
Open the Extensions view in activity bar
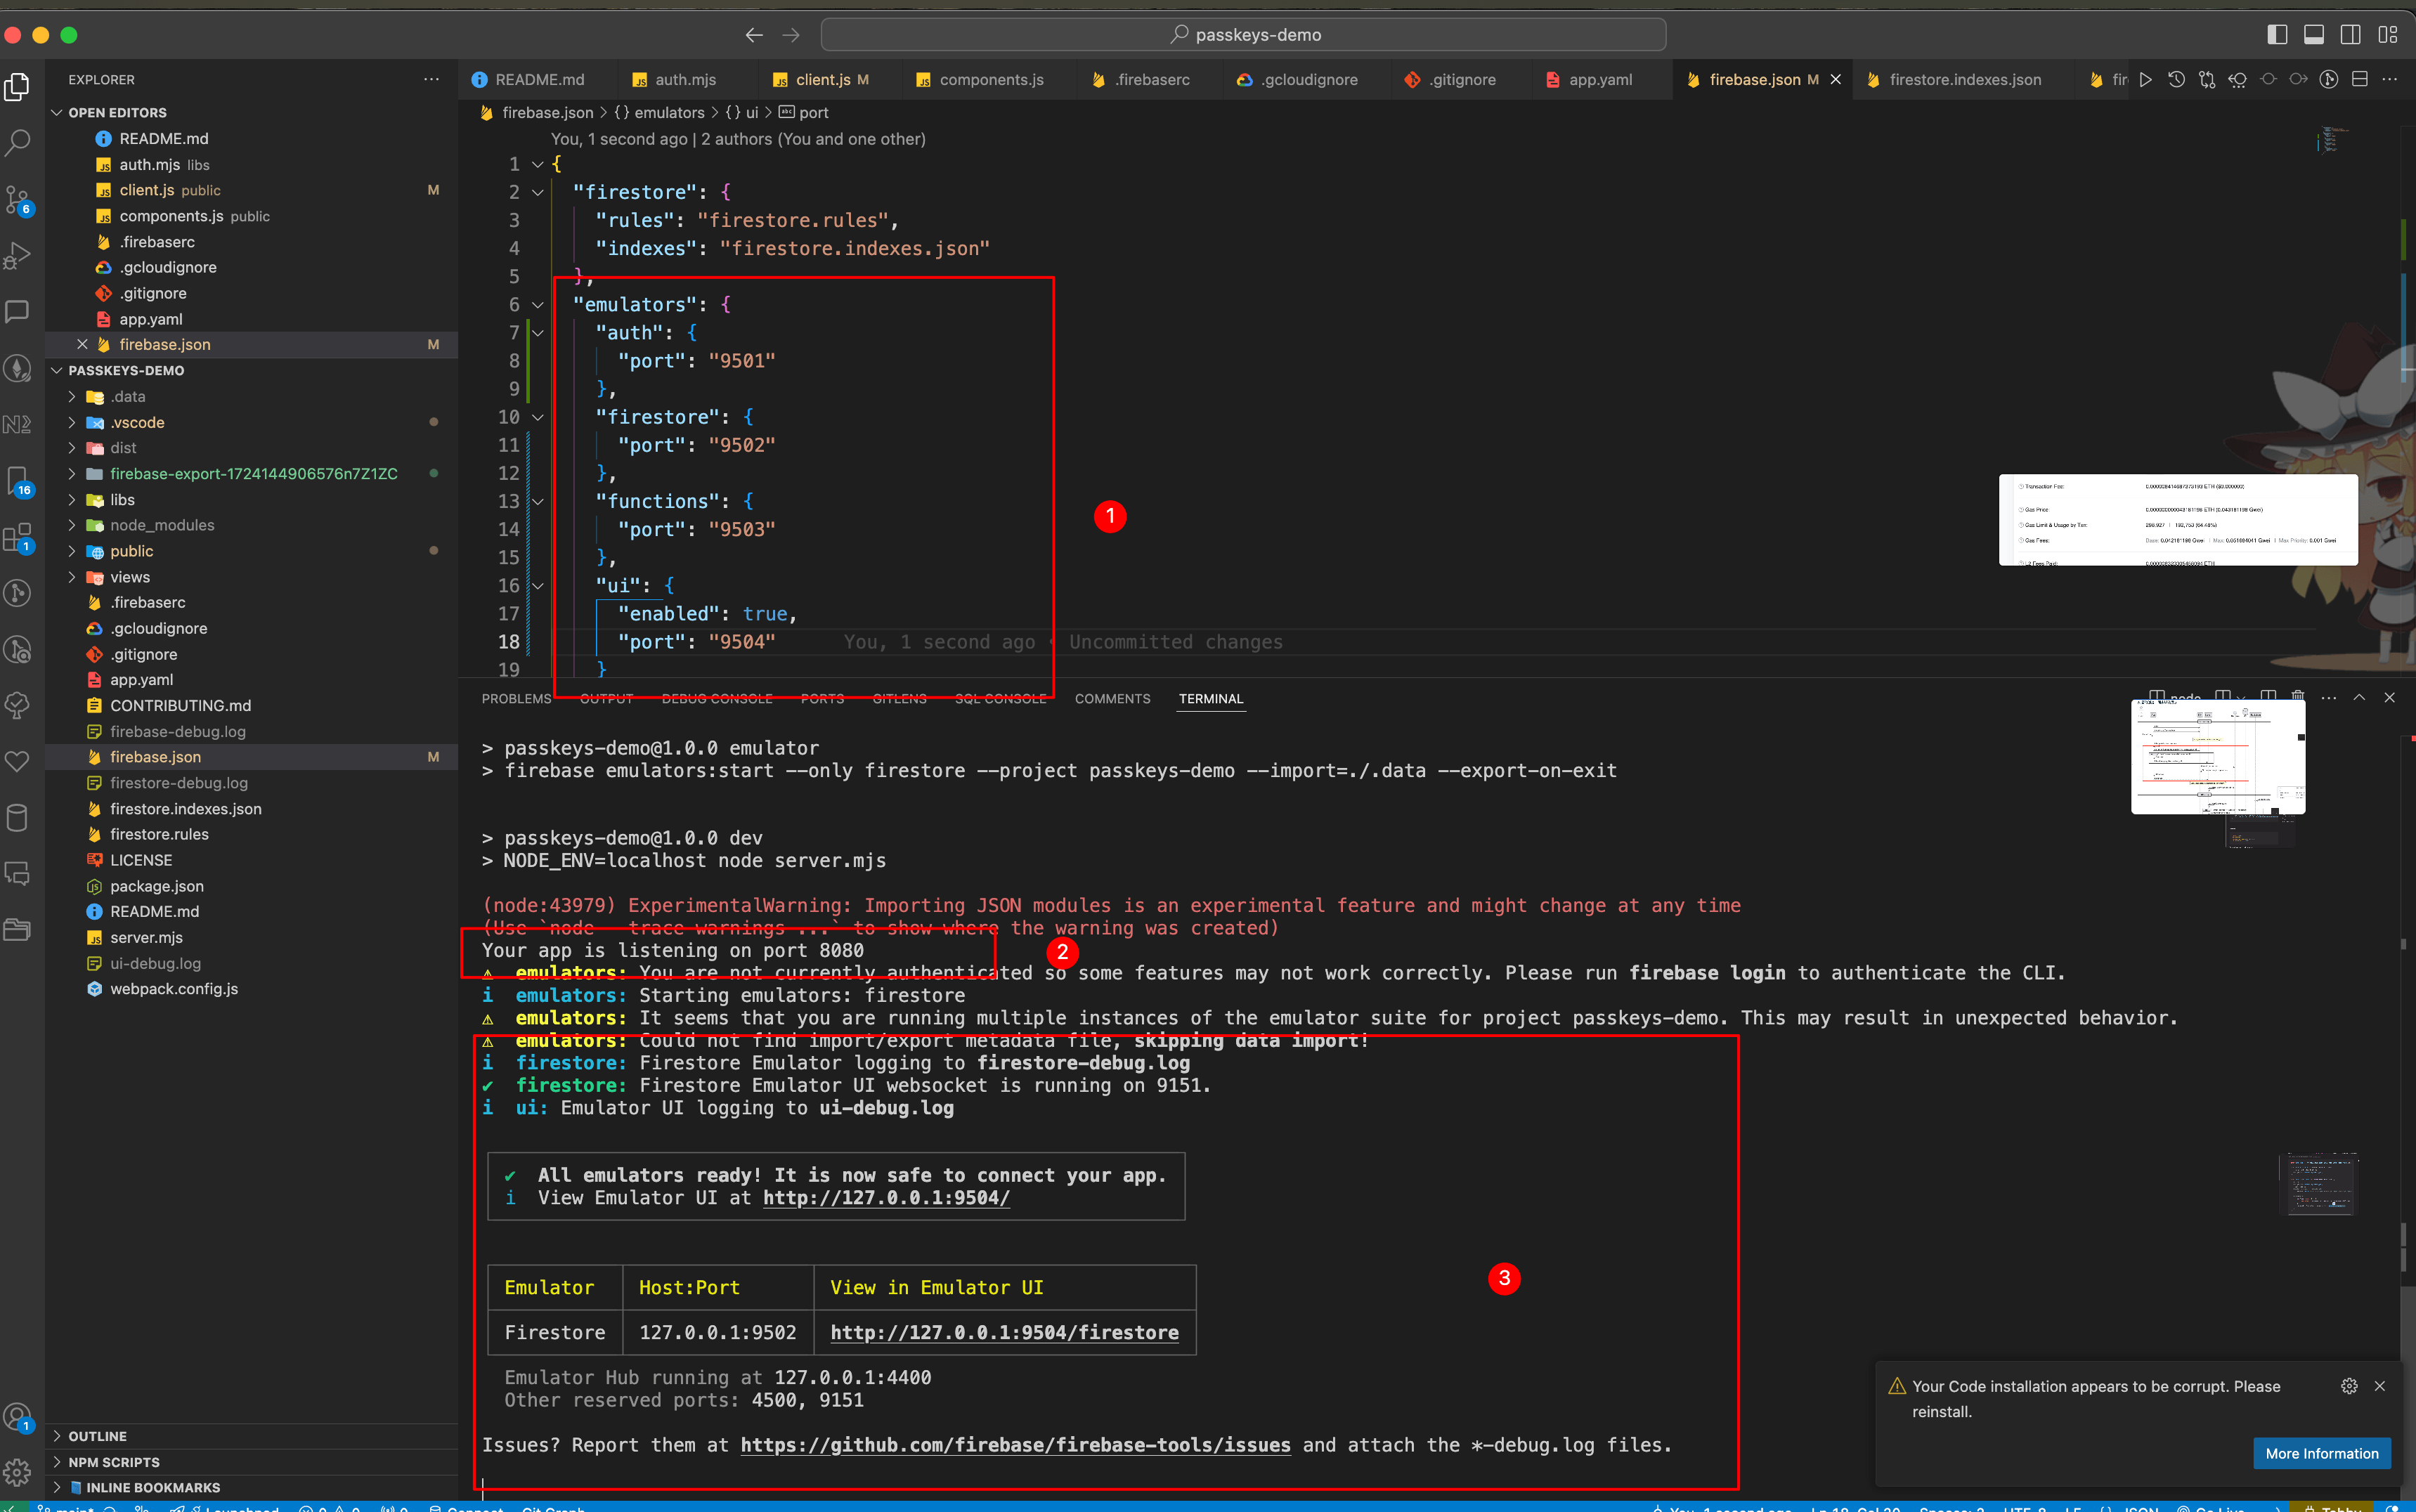(x=18, y=538)
